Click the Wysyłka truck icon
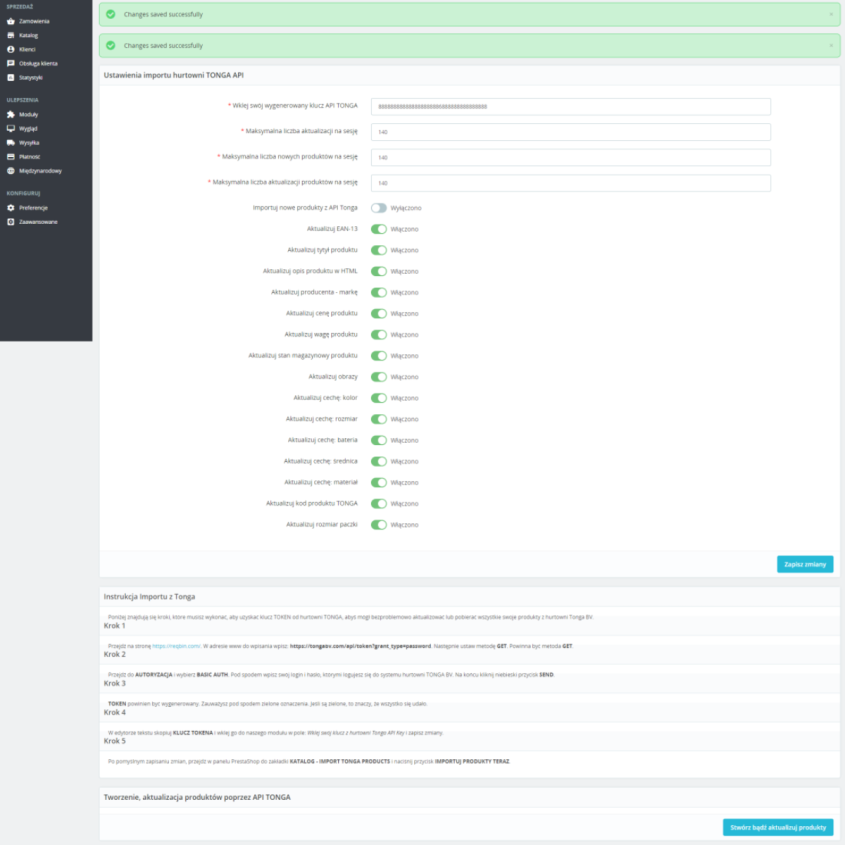Image resolution: width=845 pixels, height=845 pixels. click(11, 142)
